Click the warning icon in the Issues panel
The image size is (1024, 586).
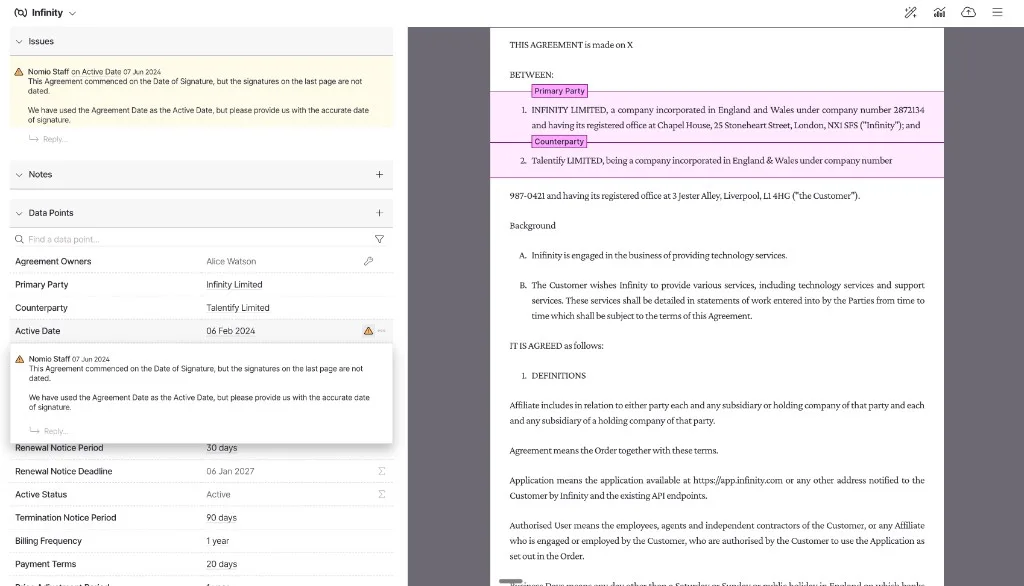(19, 72)
